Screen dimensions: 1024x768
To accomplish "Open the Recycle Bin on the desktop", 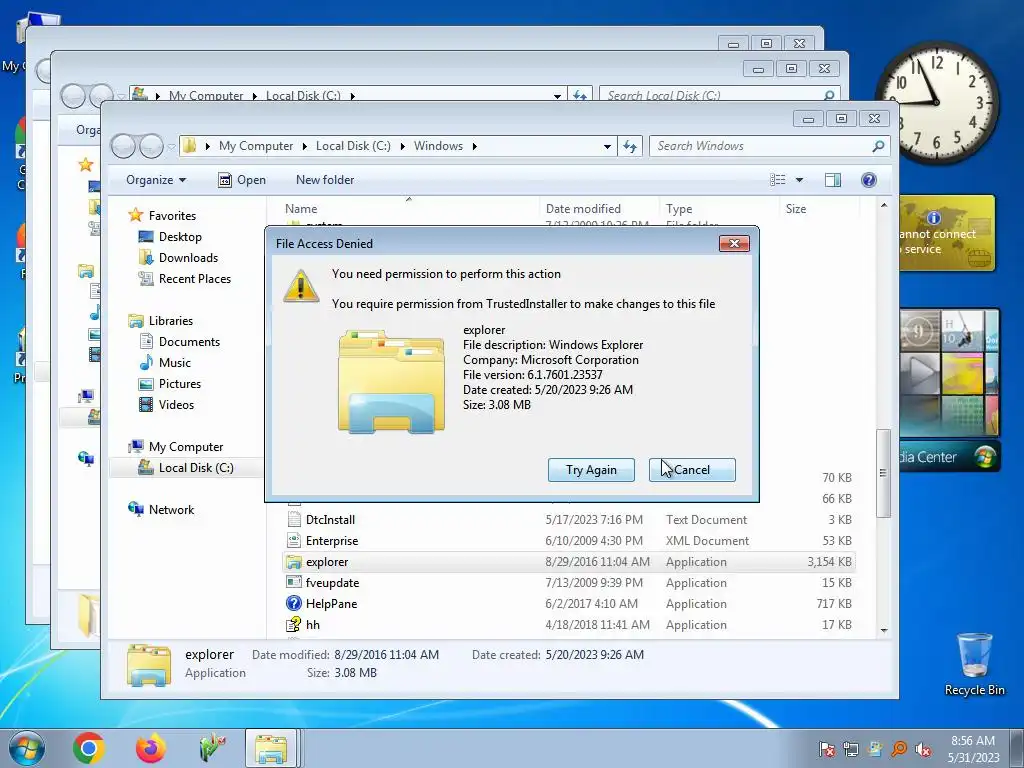I will (974, 664).
